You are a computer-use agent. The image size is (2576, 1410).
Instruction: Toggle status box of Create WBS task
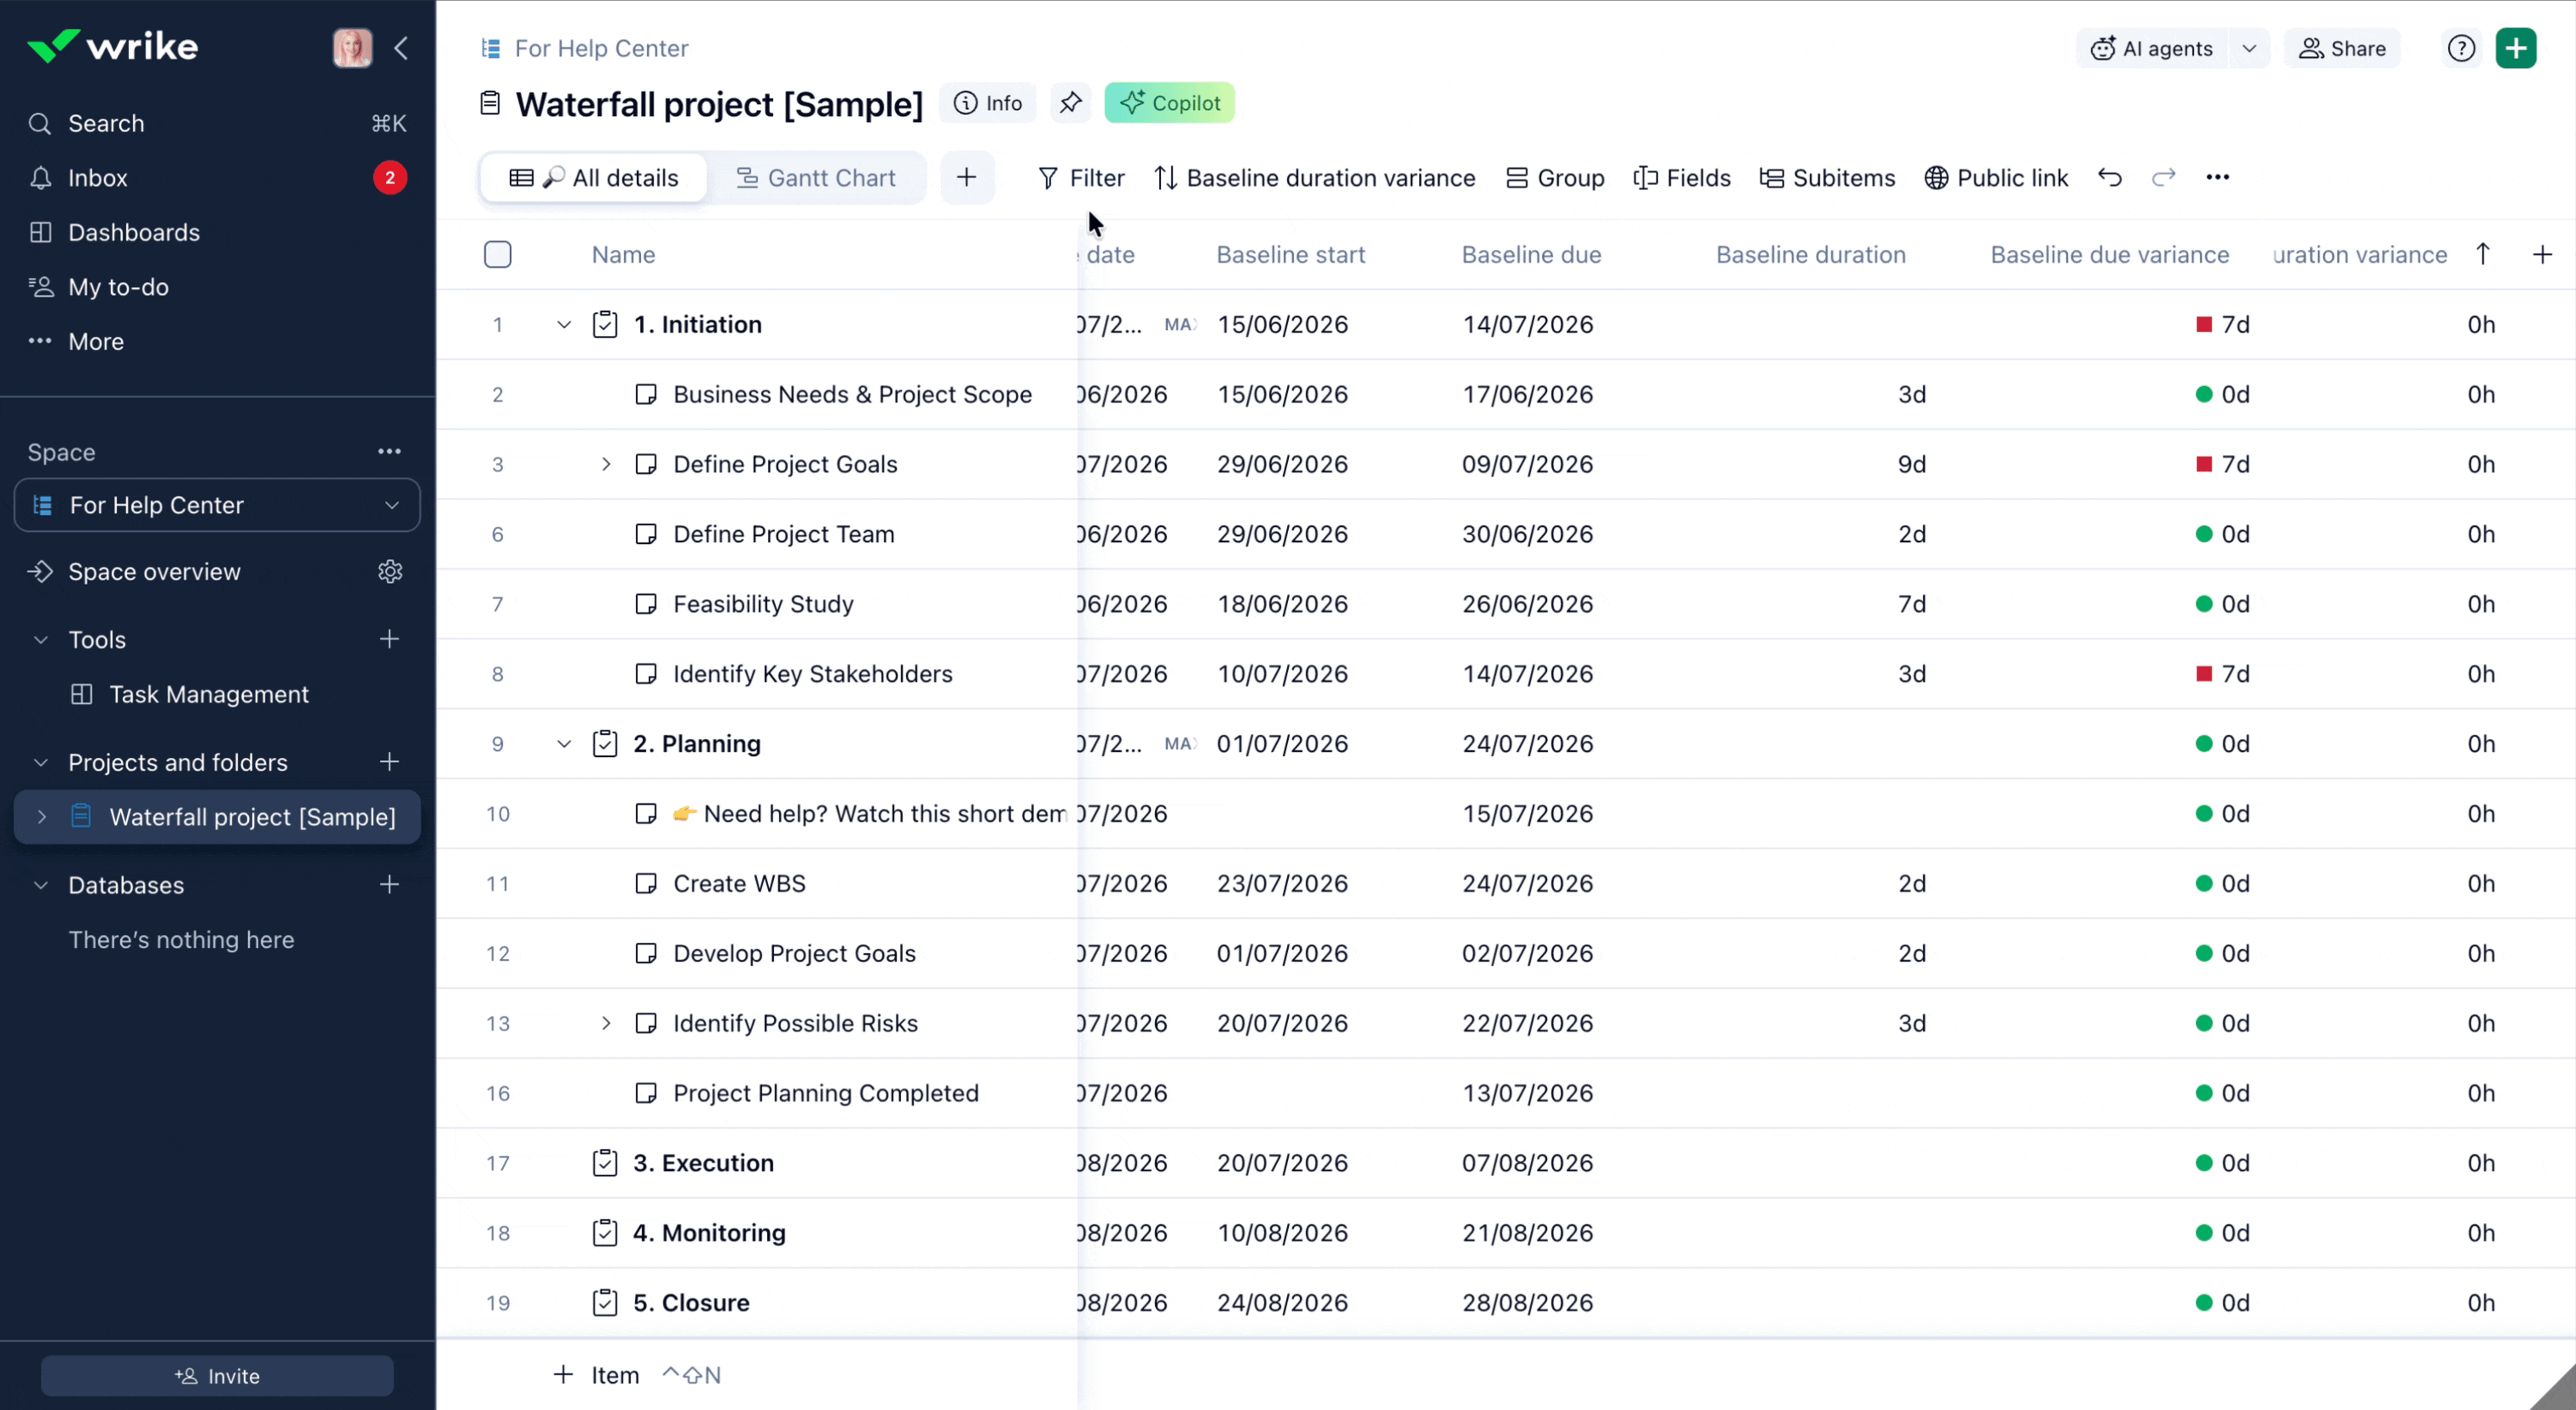coord(646,883)
